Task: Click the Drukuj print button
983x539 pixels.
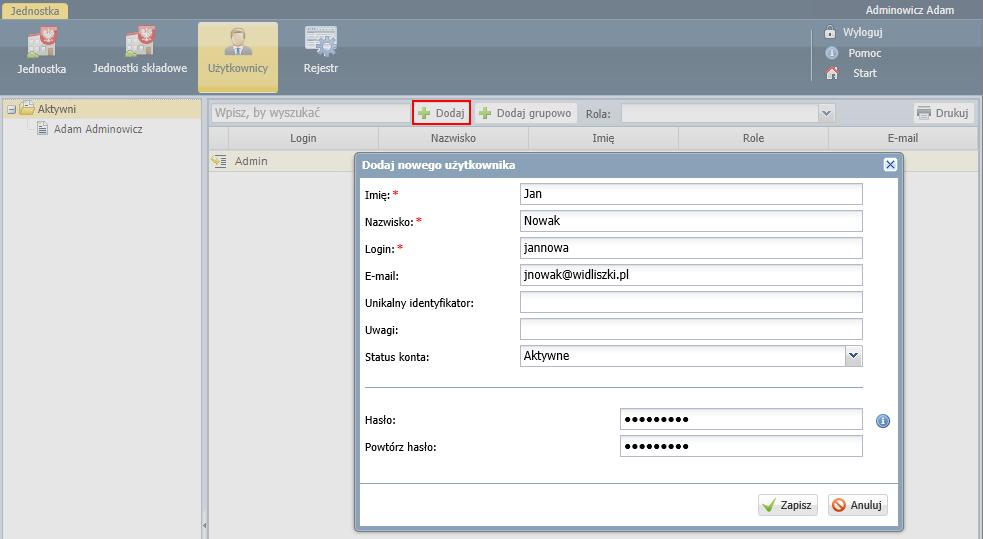Action: 943,113
